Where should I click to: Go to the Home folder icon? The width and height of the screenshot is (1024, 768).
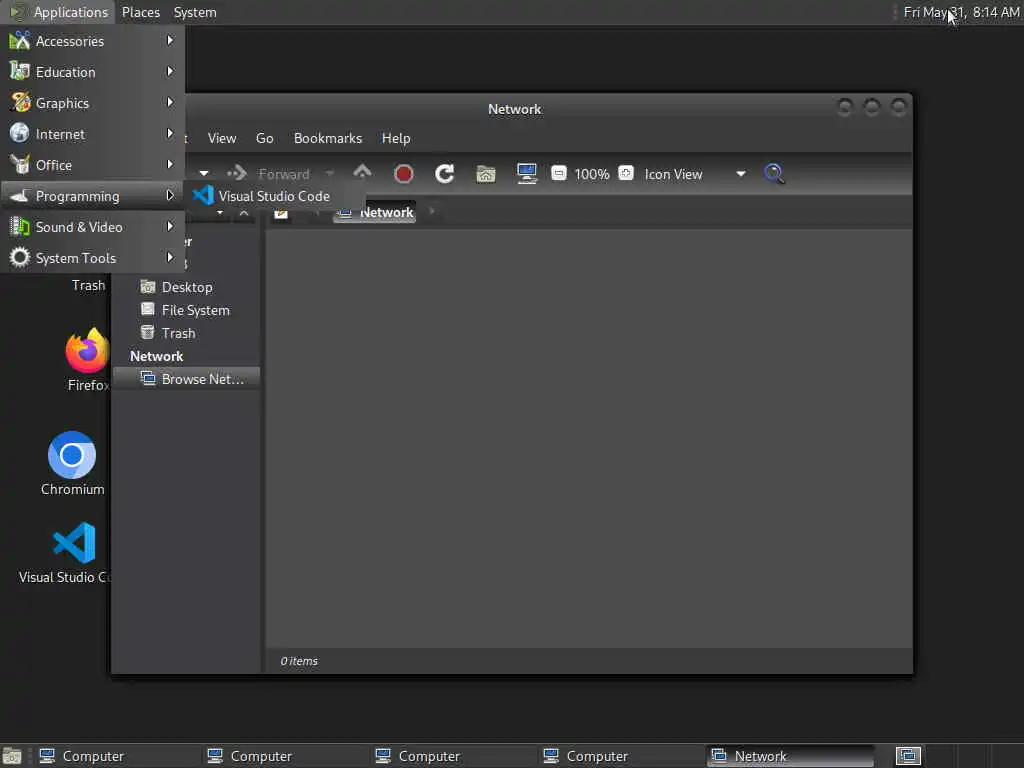pyautogui.click(x=486, y=174)
